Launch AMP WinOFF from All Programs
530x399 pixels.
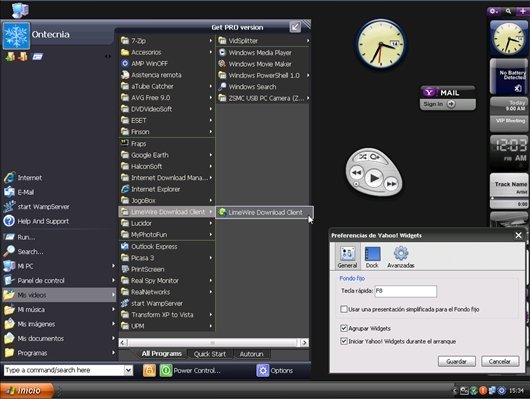(167, 64)
